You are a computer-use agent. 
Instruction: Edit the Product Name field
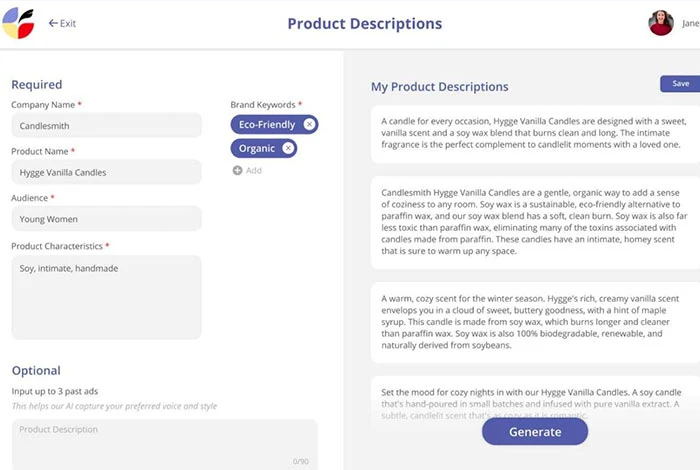106,172
